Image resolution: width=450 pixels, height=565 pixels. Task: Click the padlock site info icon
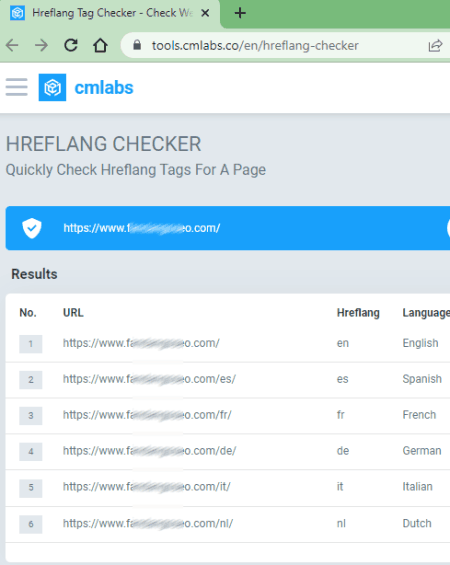click(x=137, y=45)
